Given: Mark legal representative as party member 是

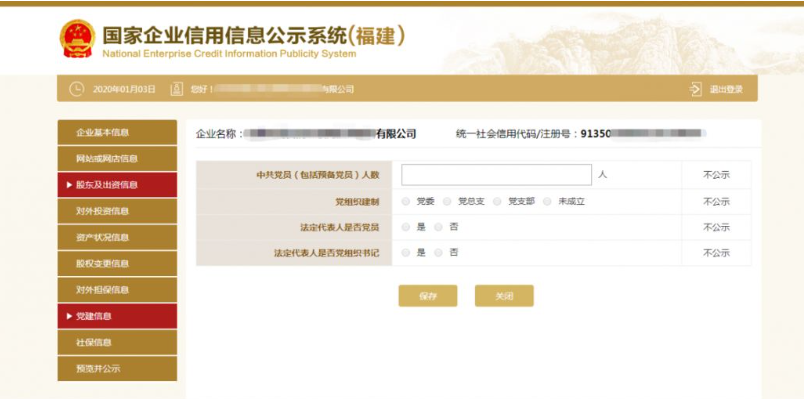Looking at the screenshot, I should click(x=406, y=227).
